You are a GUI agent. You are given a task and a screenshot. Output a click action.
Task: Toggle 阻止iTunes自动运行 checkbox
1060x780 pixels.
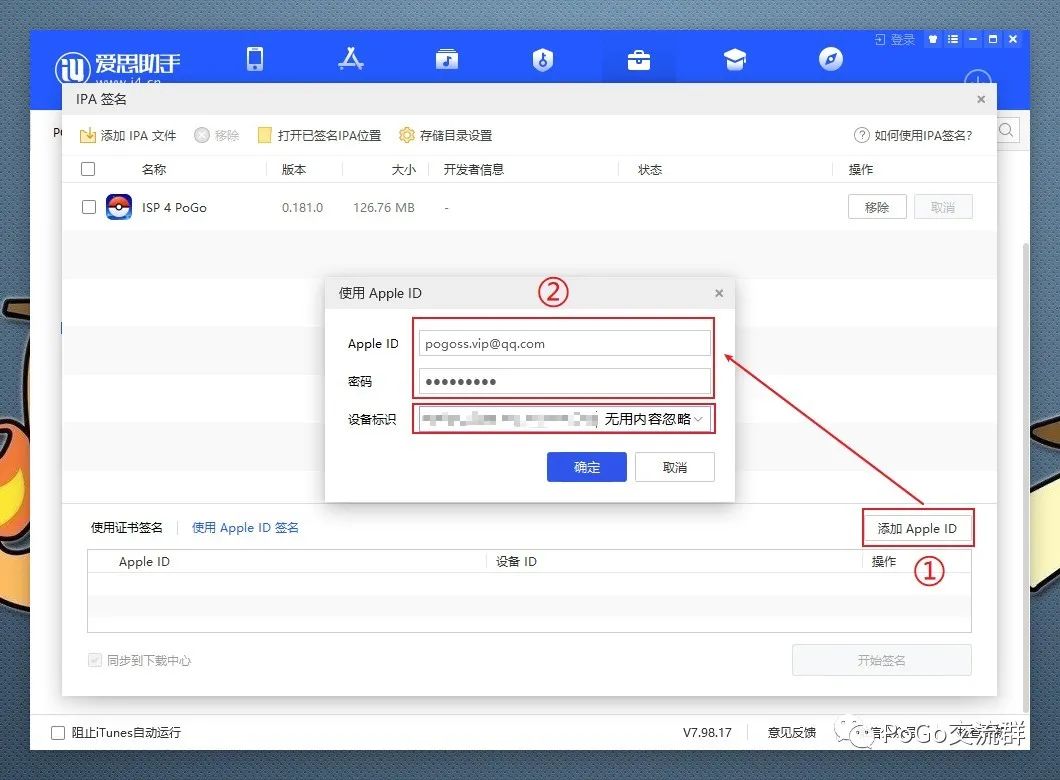[x=58, y=733]
